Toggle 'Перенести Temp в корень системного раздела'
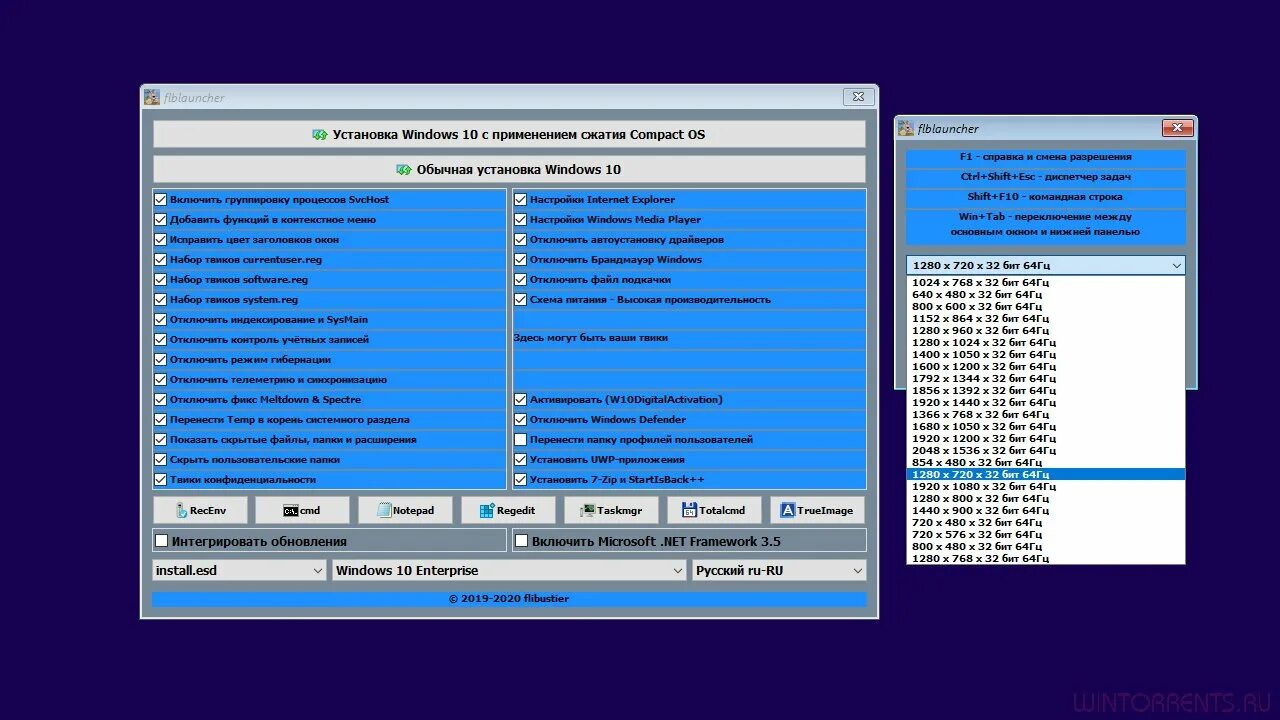 click(x=161, y=419)
